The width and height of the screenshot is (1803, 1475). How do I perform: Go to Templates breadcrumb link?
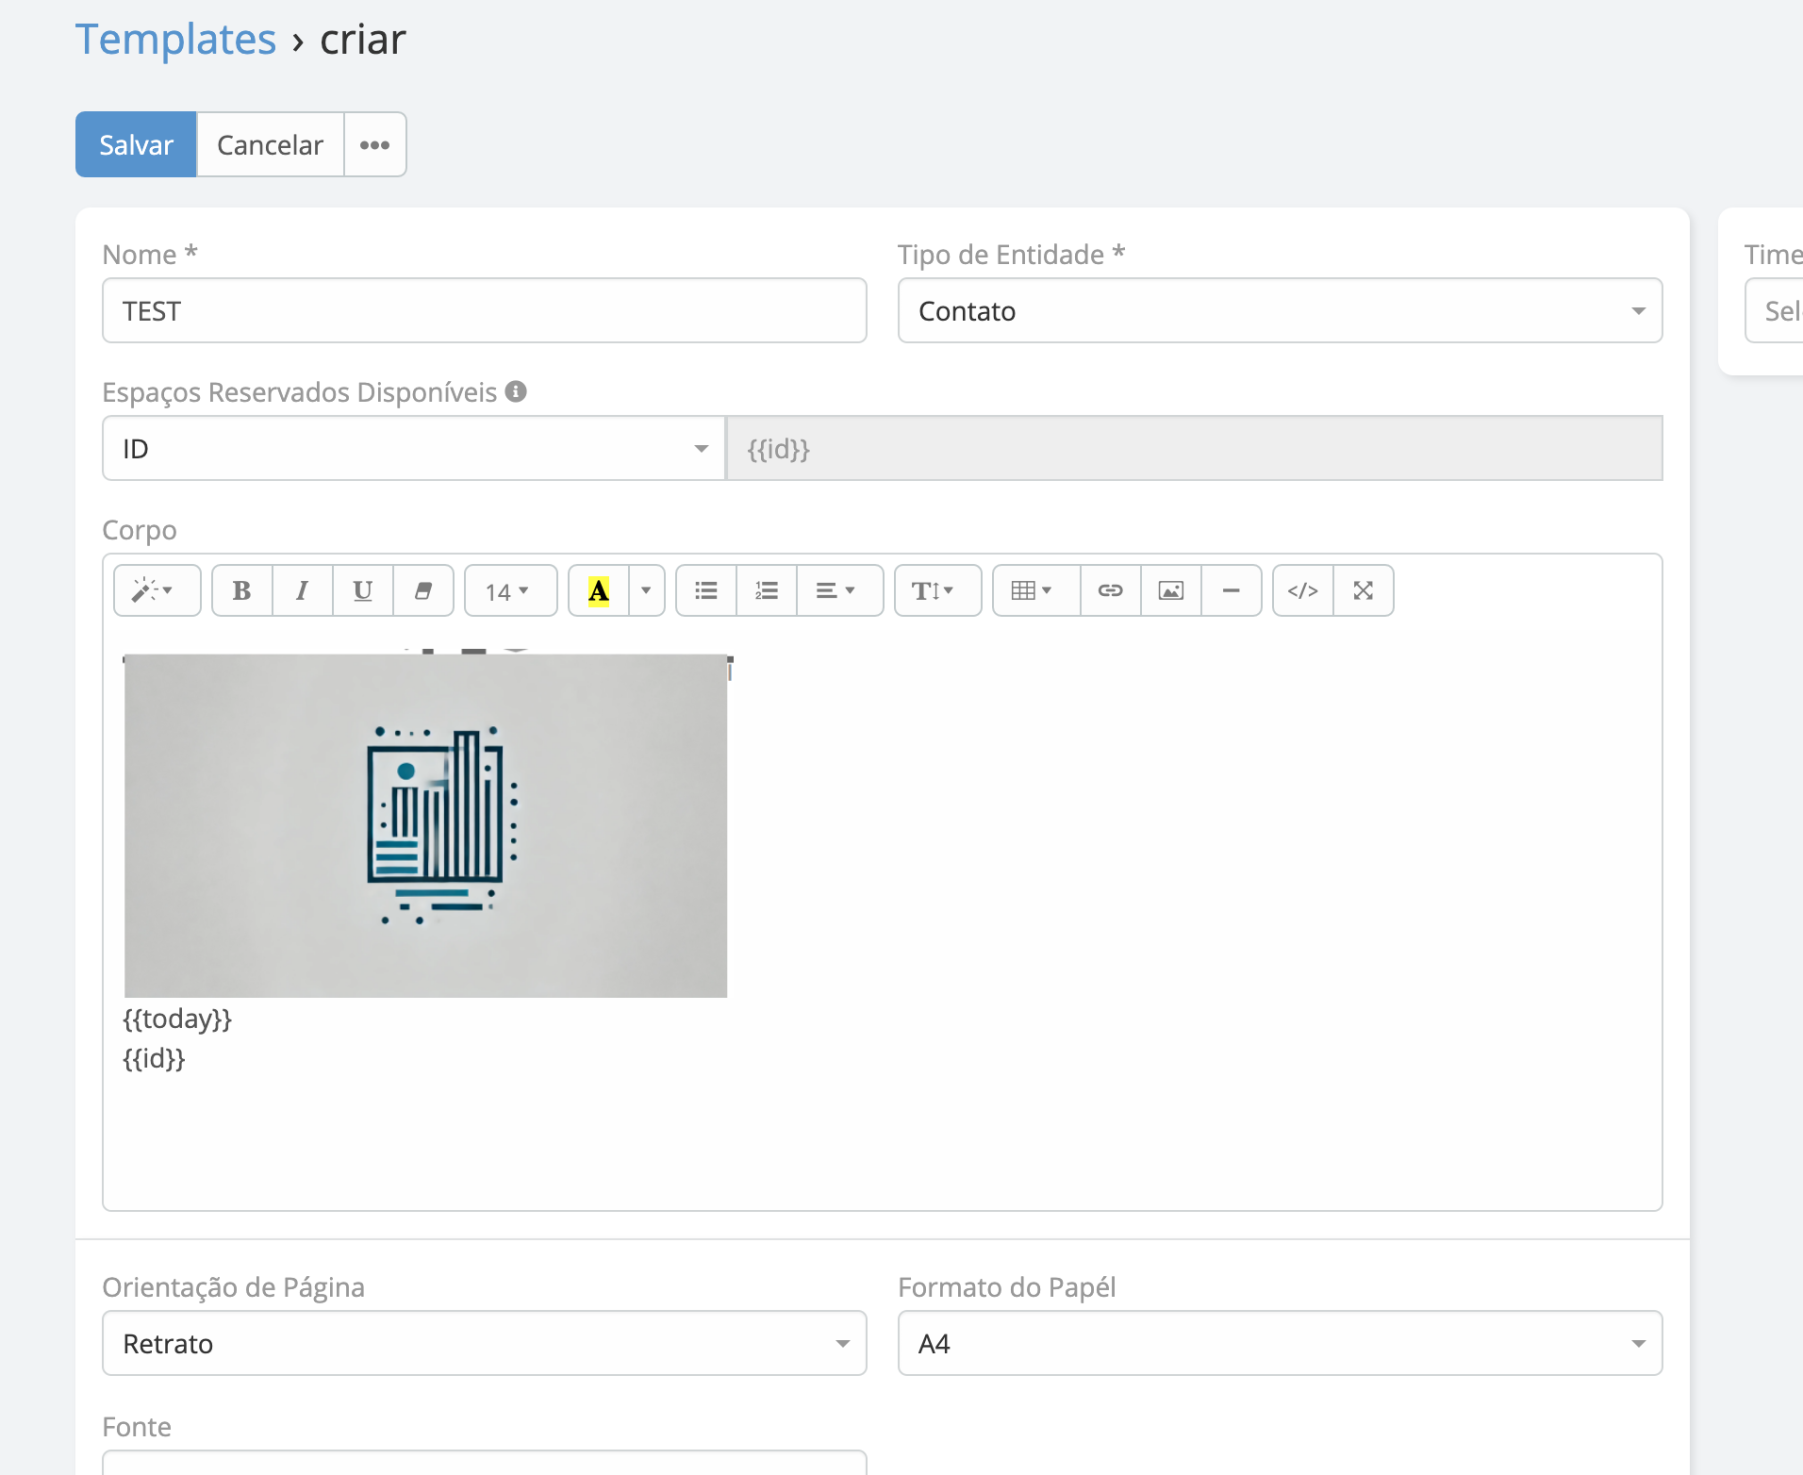coord(176,40)
